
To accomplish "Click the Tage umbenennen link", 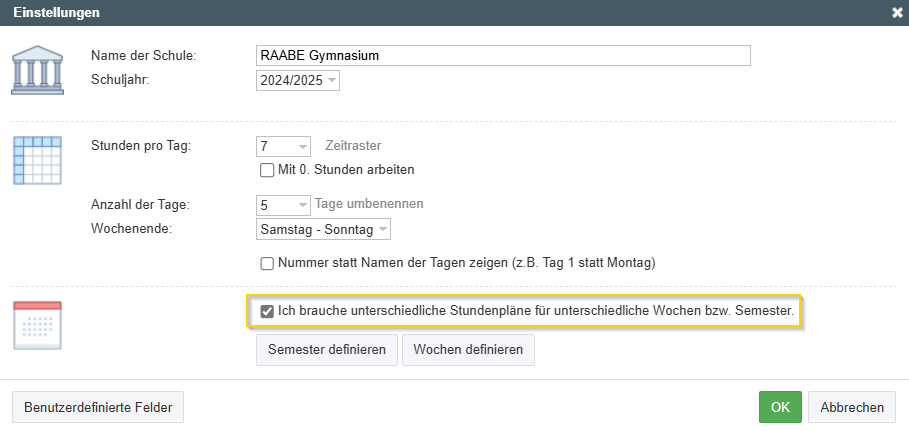I will [369, 204].
